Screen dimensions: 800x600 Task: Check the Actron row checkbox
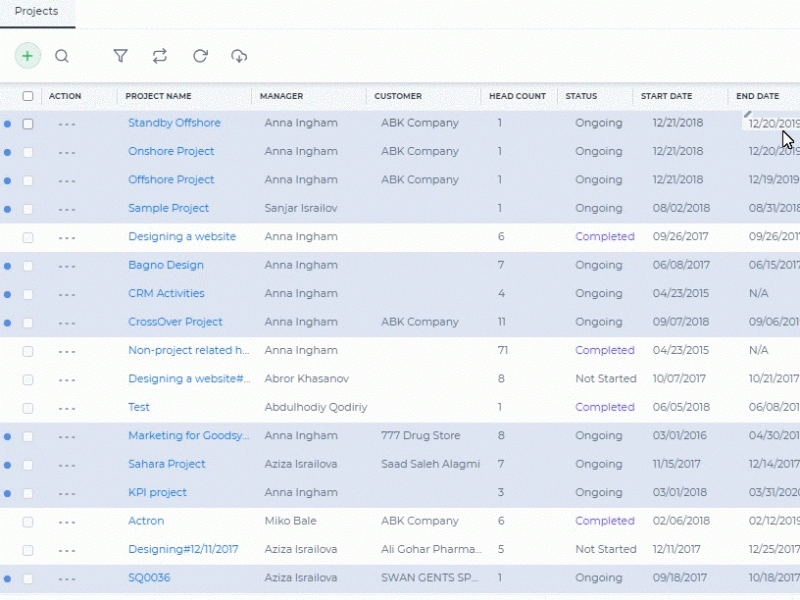pyautogui.click(x=28, y=522)
